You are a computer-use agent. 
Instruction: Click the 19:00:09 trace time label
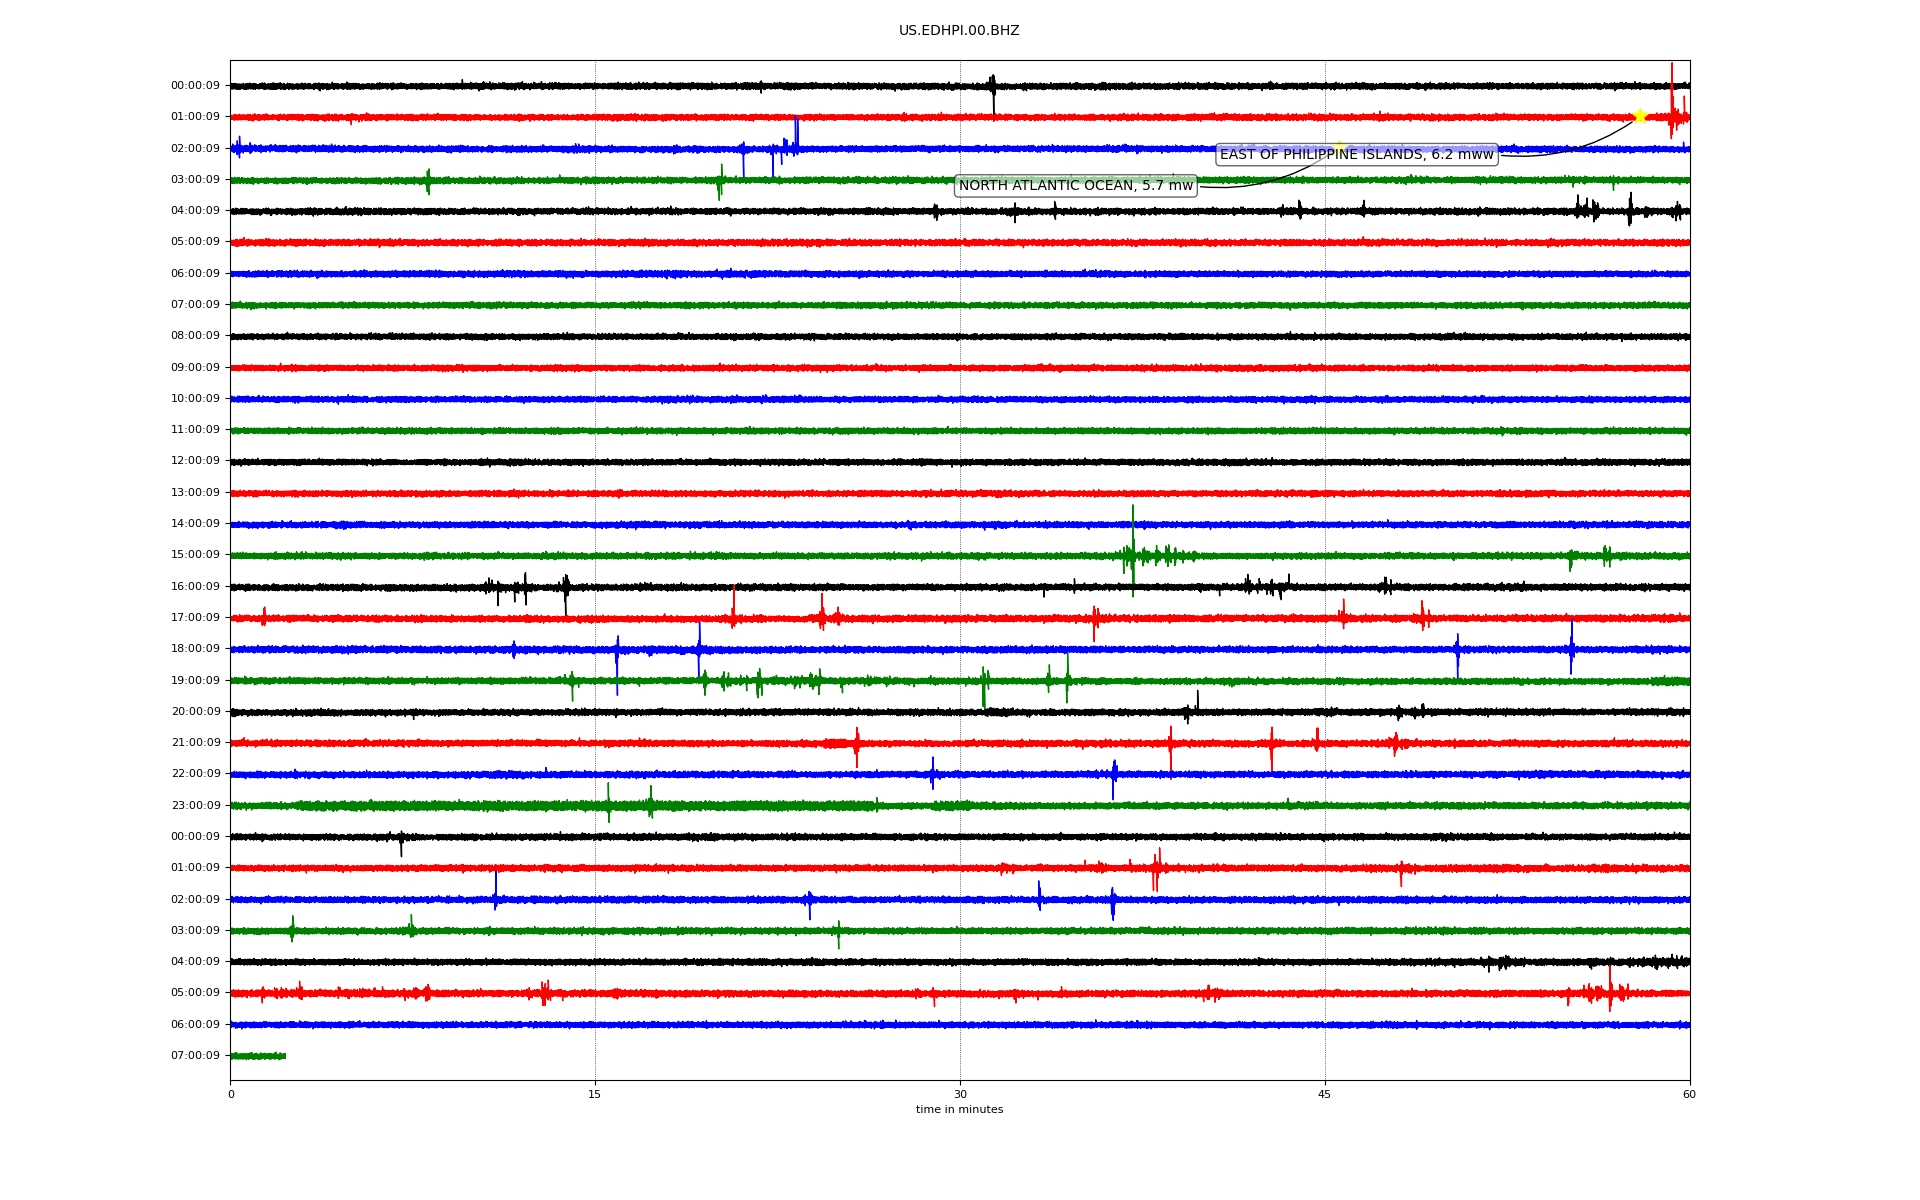(x=195, y=680)
